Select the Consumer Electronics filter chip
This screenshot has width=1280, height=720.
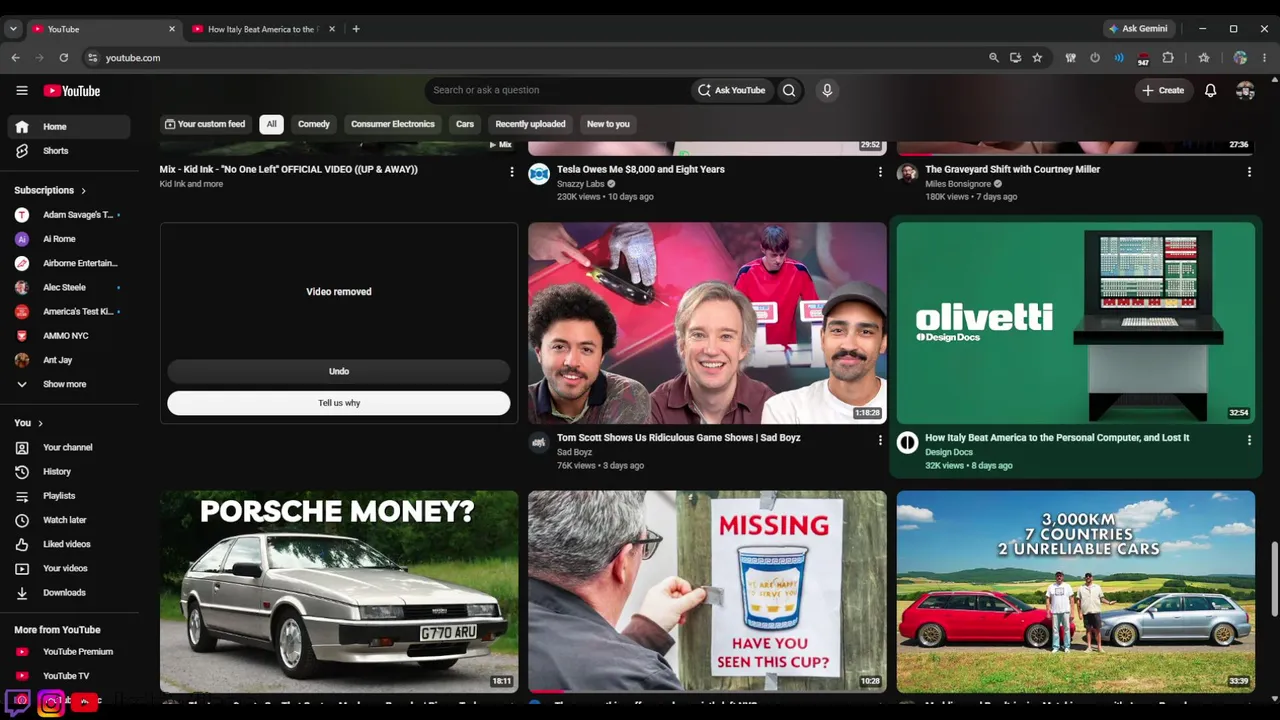click(393, 124)
